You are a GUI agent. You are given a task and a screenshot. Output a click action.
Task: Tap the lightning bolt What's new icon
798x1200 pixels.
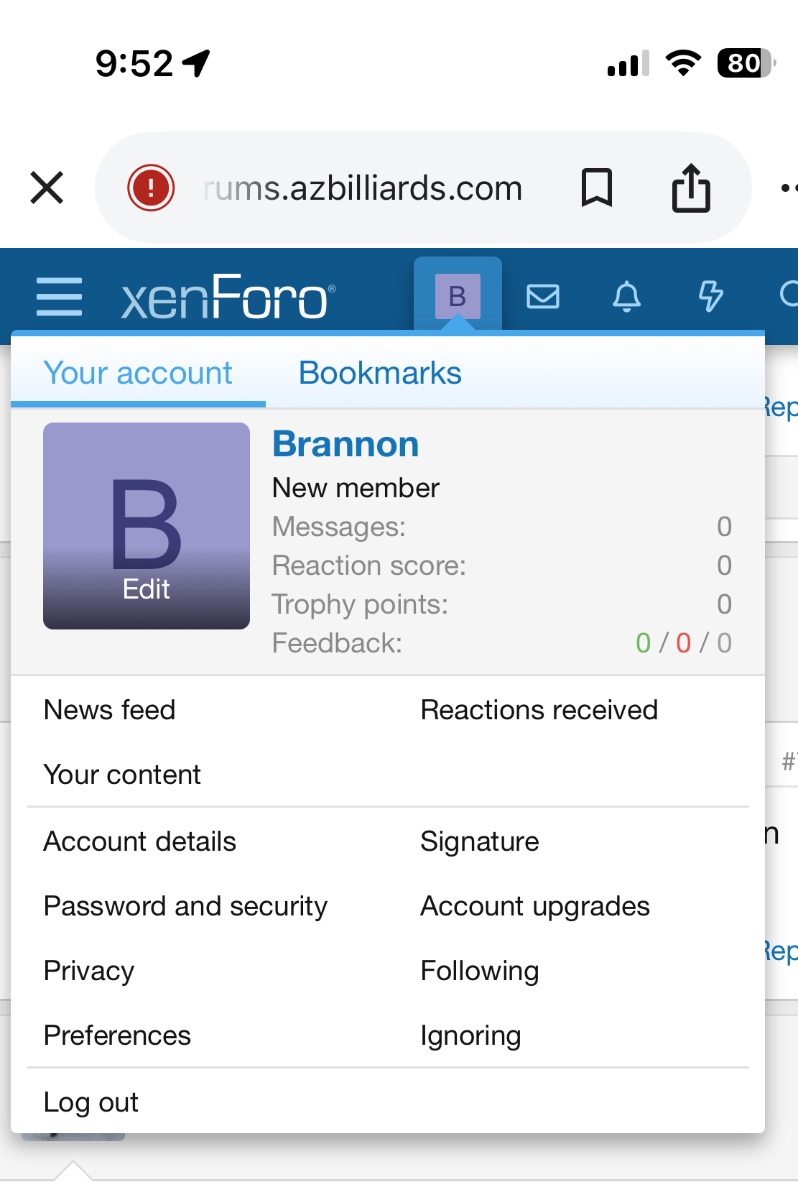click(x=709, y=296)
